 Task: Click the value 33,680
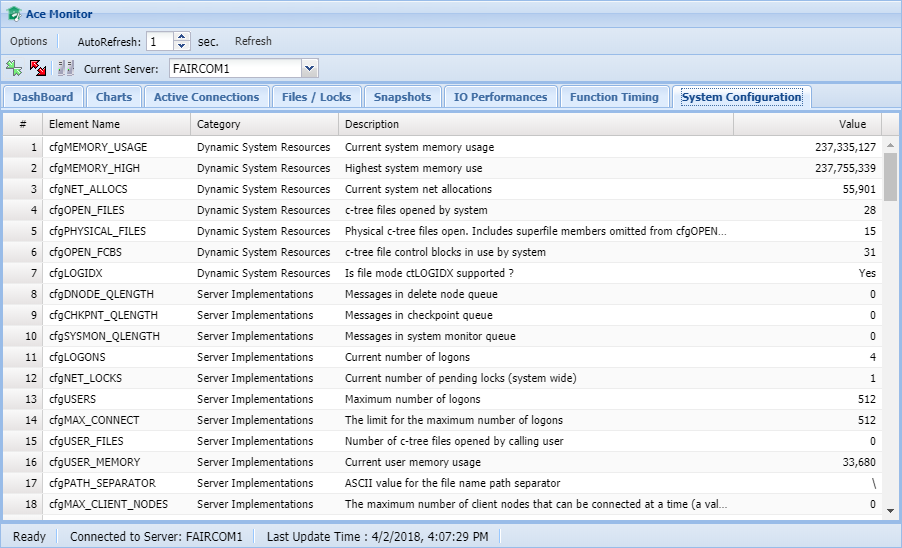[x=859, y=462]
